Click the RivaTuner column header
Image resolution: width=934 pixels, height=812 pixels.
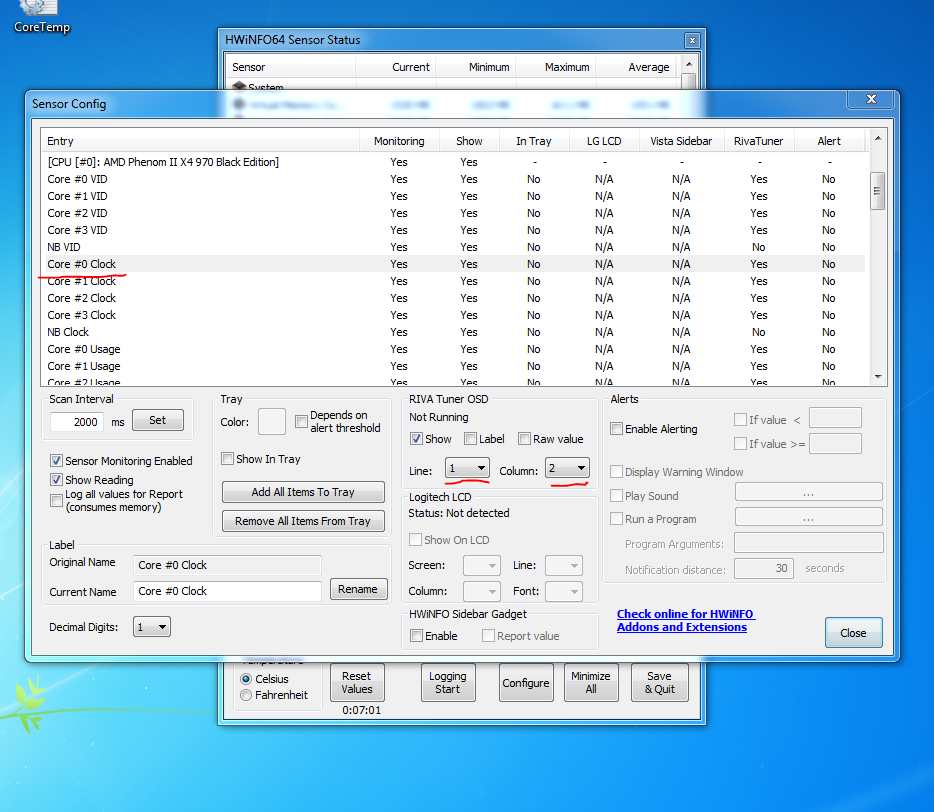tap(758, 141)
